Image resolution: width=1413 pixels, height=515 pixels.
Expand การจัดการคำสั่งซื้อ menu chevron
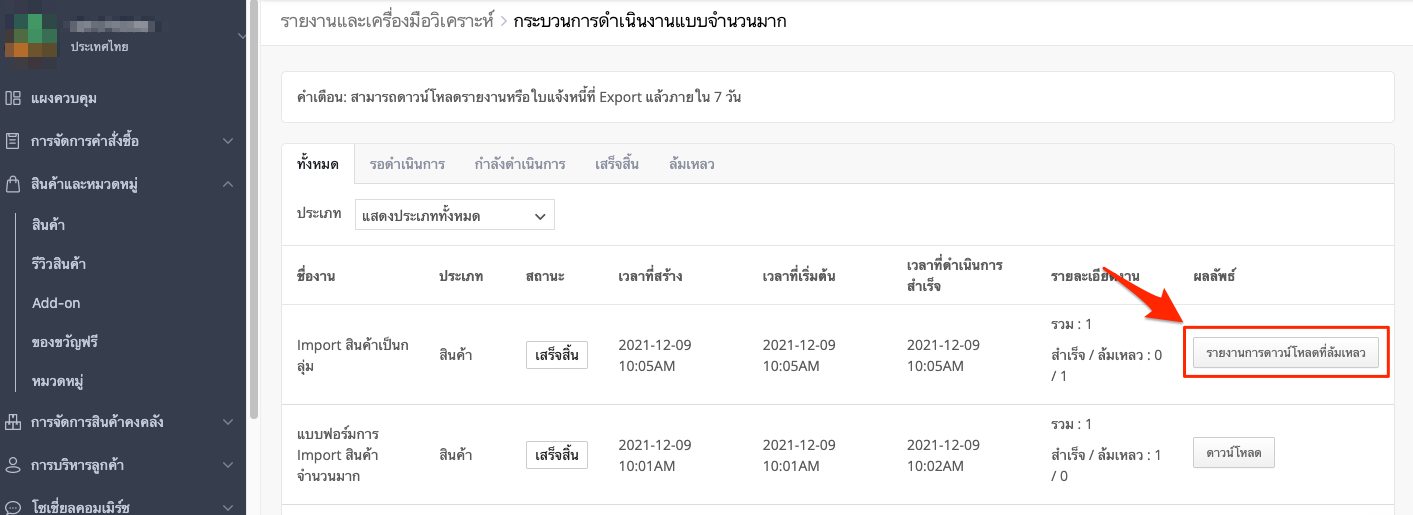click(228, 141)
